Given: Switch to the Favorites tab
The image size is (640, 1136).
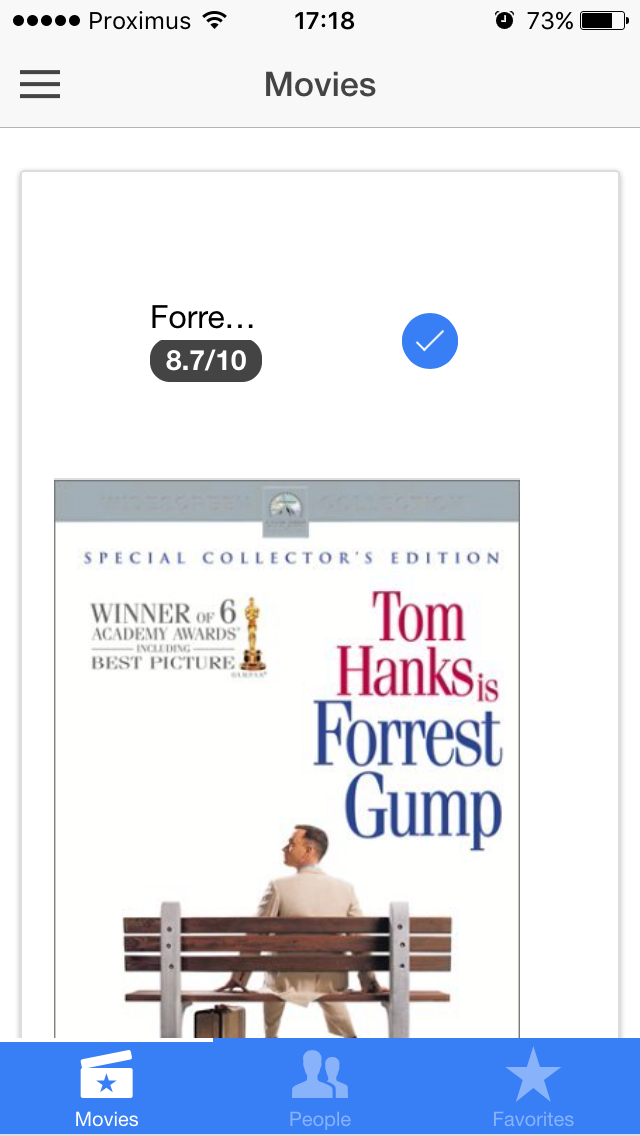Looking at the screenshot, I should [533, 1087].
